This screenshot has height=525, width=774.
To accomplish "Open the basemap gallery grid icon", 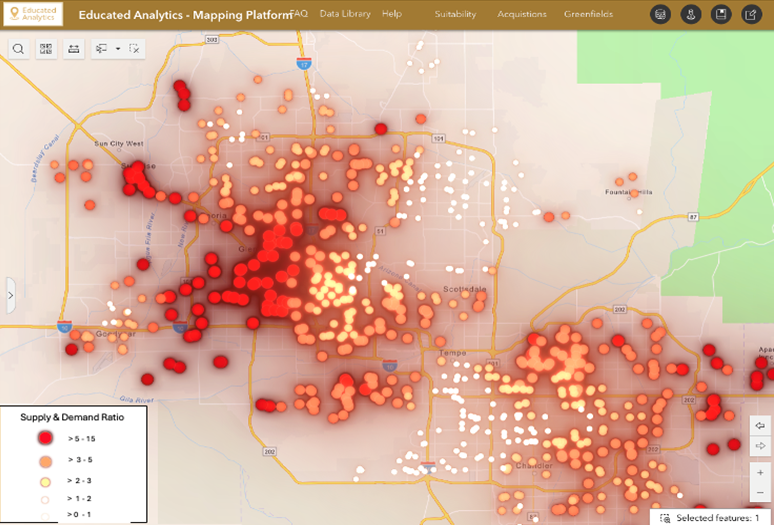I will coord(47,48).
